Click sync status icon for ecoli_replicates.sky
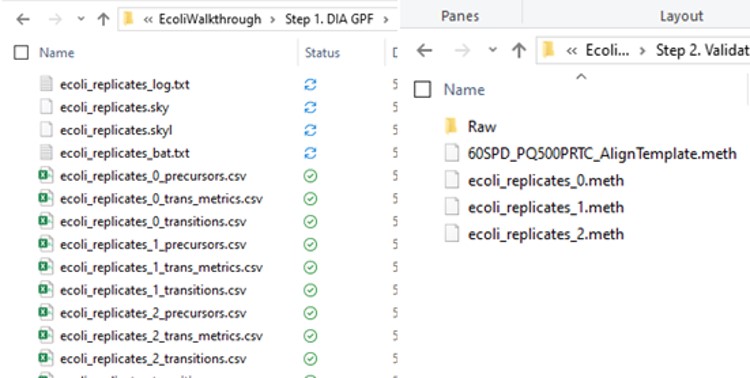Screen dimensions: 750x378 click(310, 108)
